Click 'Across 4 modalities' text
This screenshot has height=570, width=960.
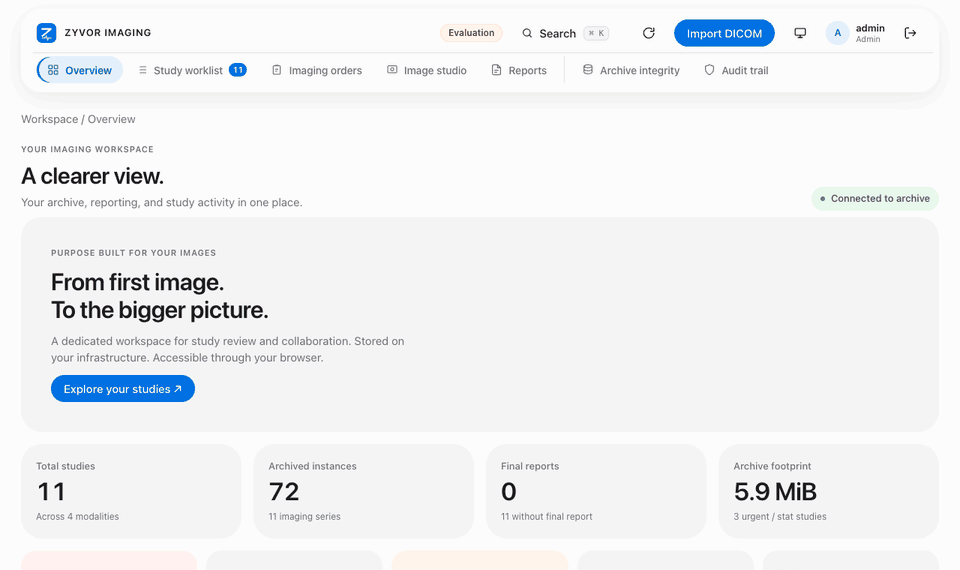[78, 517]
